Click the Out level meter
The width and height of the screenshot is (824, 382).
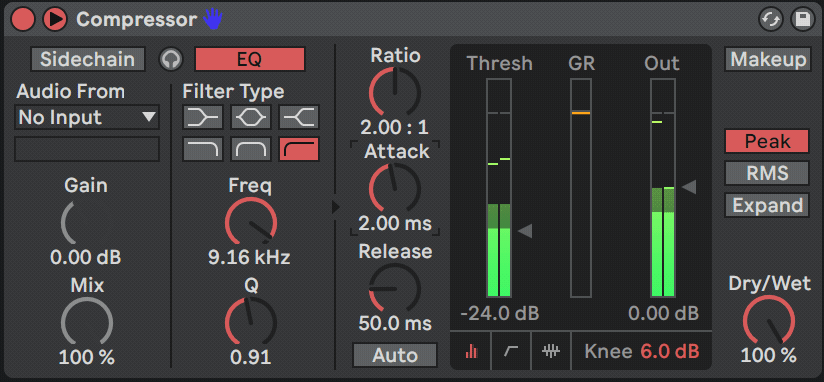663,188
